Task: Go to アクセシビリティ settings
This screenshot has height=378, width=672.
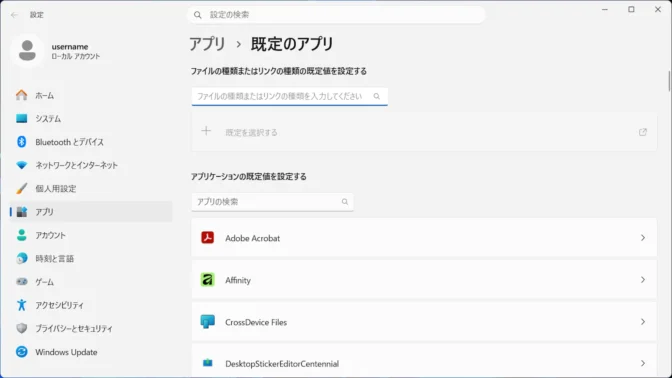Action: pos(91,305)
